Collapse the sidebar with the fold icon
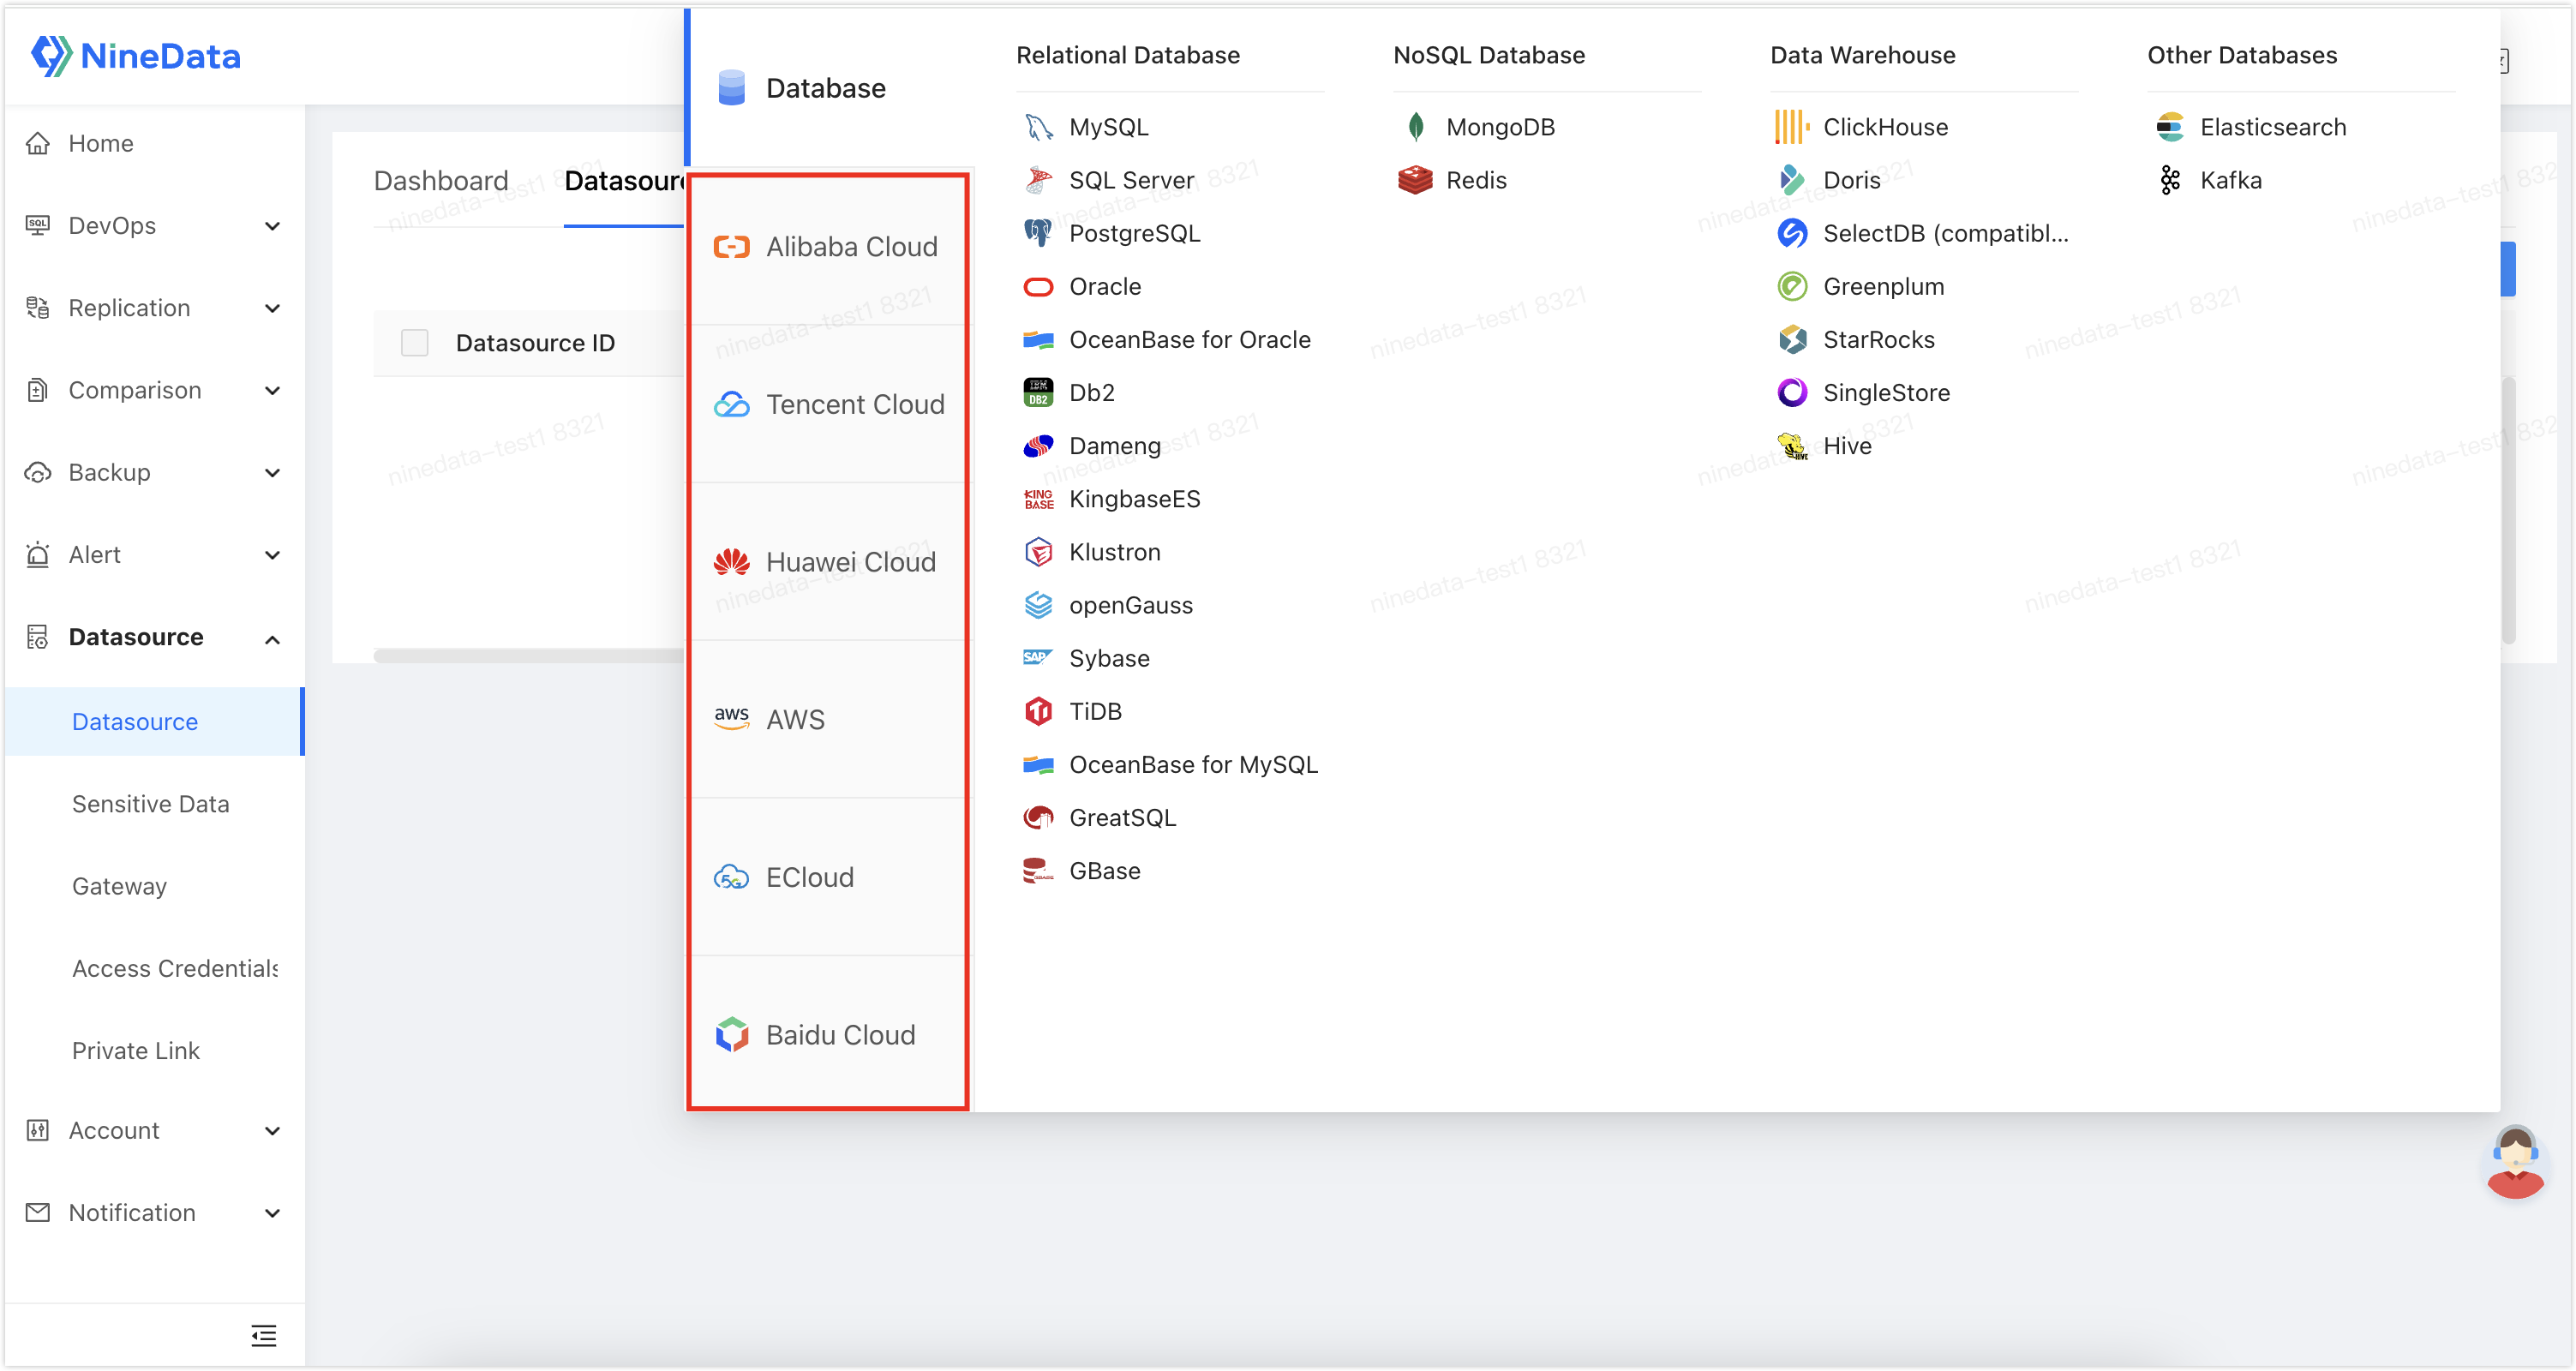Screen dimensions: 2576x1371 (x=264, y=1335)
